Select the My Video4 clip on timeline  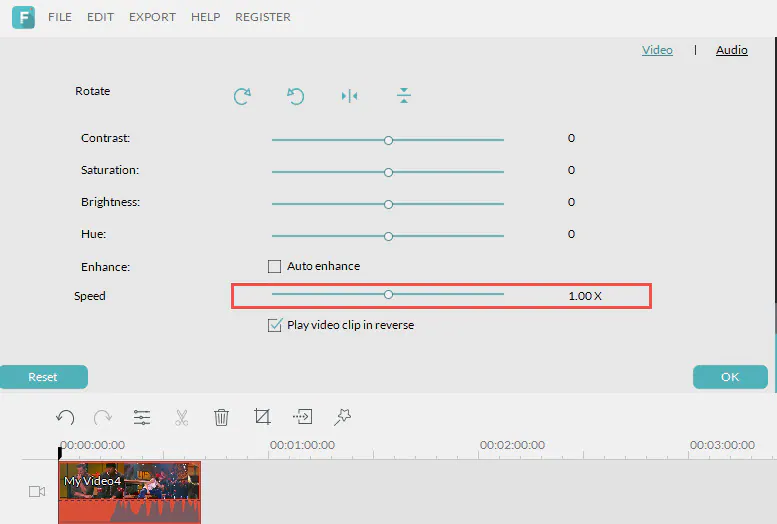point(130,492)
